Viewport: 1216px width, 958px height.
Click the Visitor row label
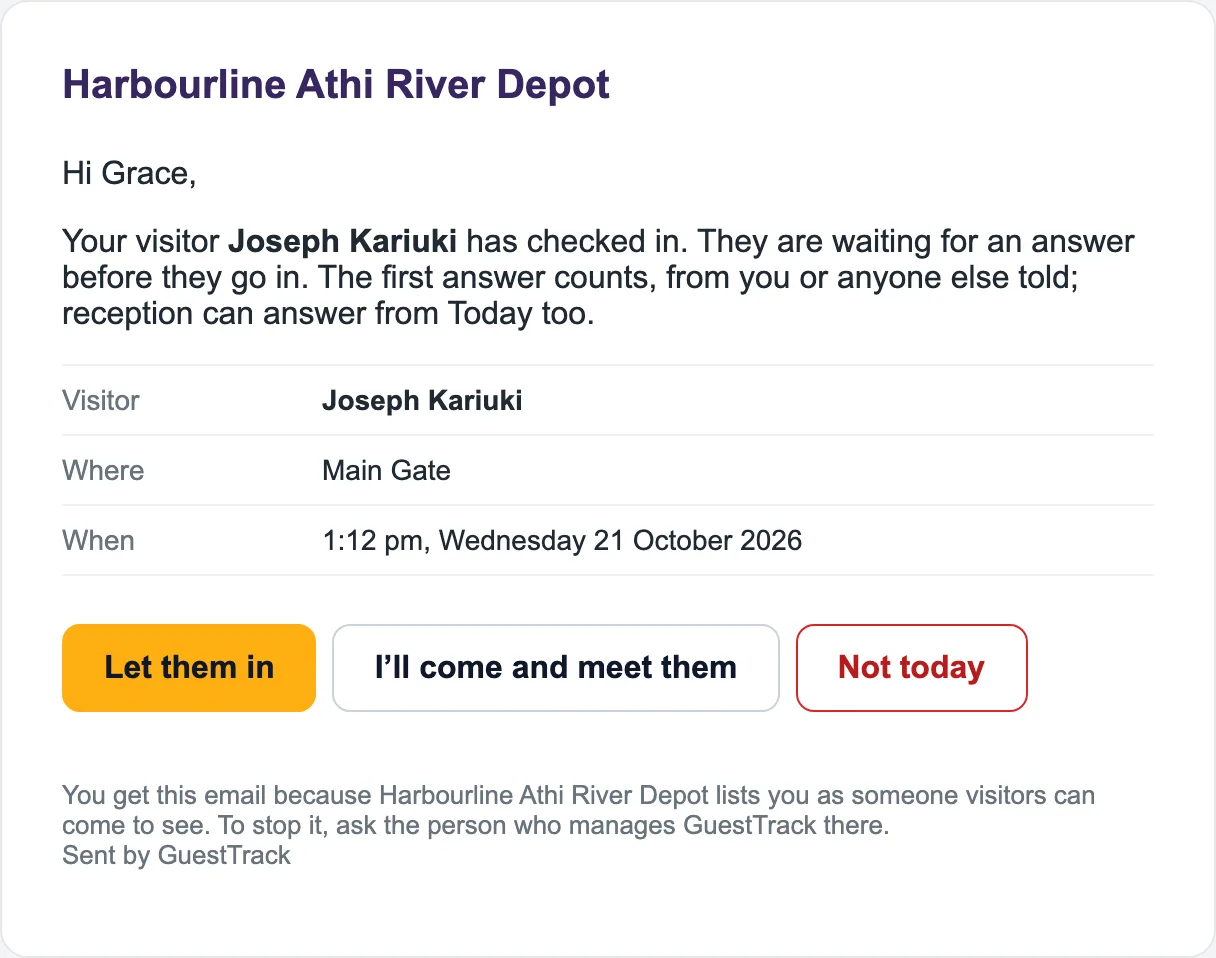(x=101, y=401)
